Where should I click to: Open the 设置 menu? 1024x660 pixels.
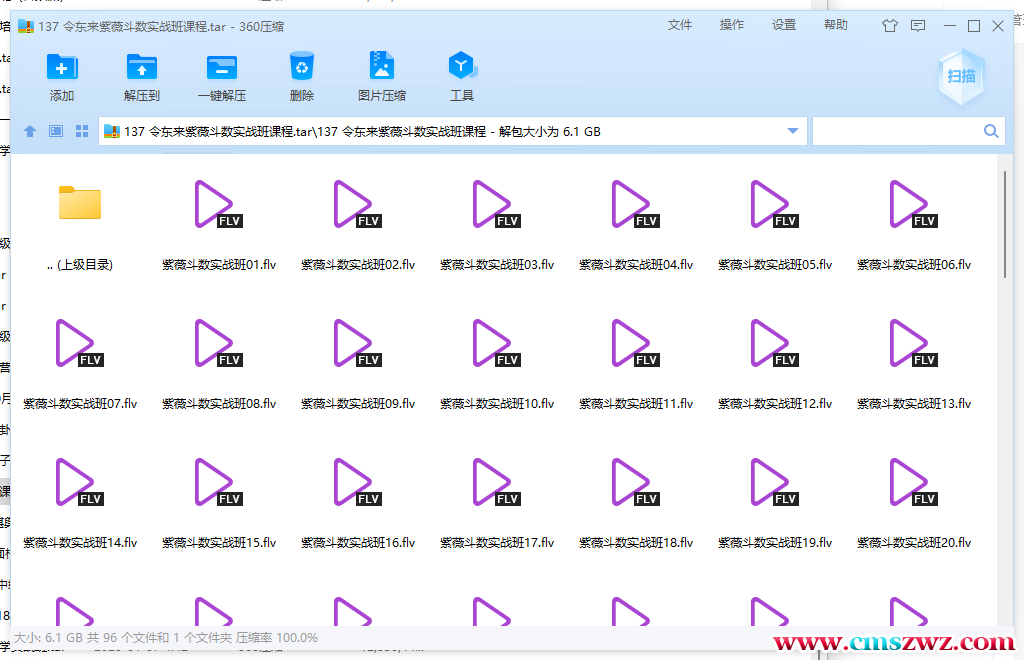tap(784, 25)
